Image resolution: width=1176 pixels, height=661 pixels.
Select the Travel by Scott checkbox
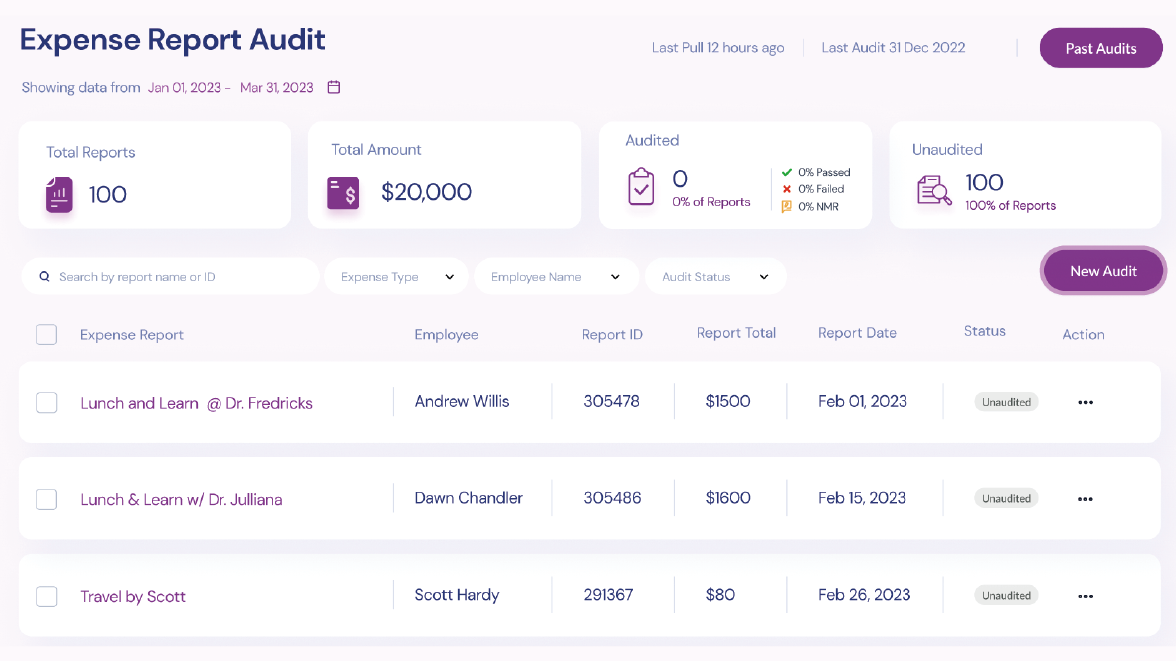coord(47,596)
